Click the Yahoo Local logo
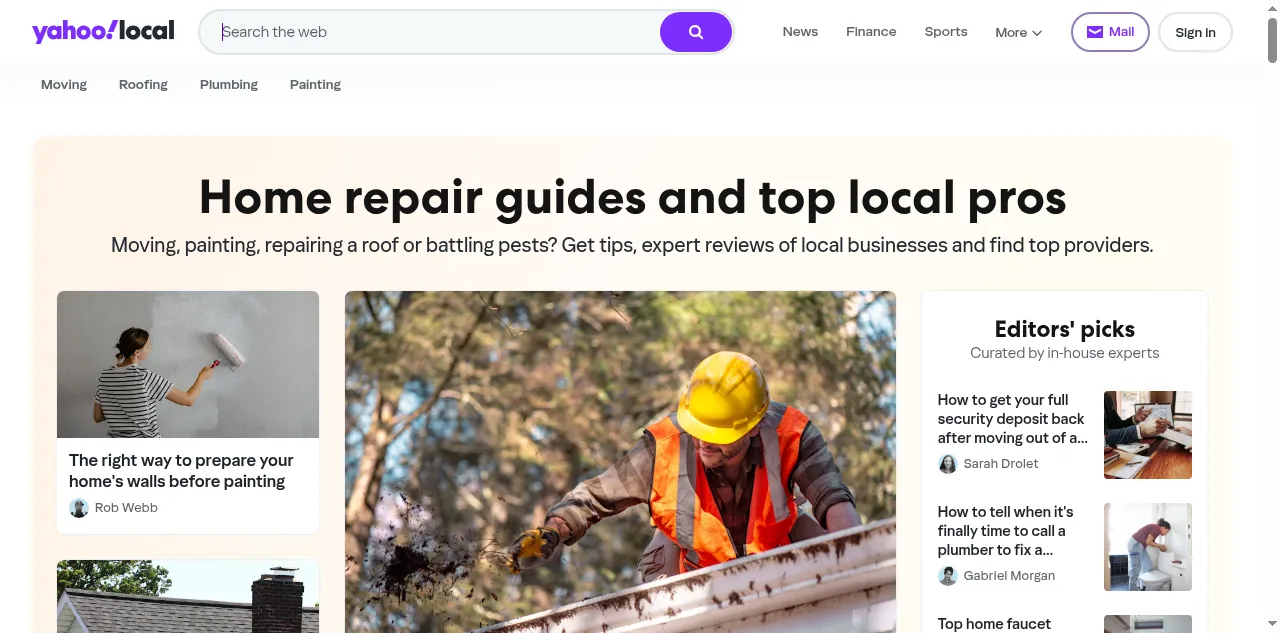This screenshot has width=1280, height=633. tap(103, 31)
